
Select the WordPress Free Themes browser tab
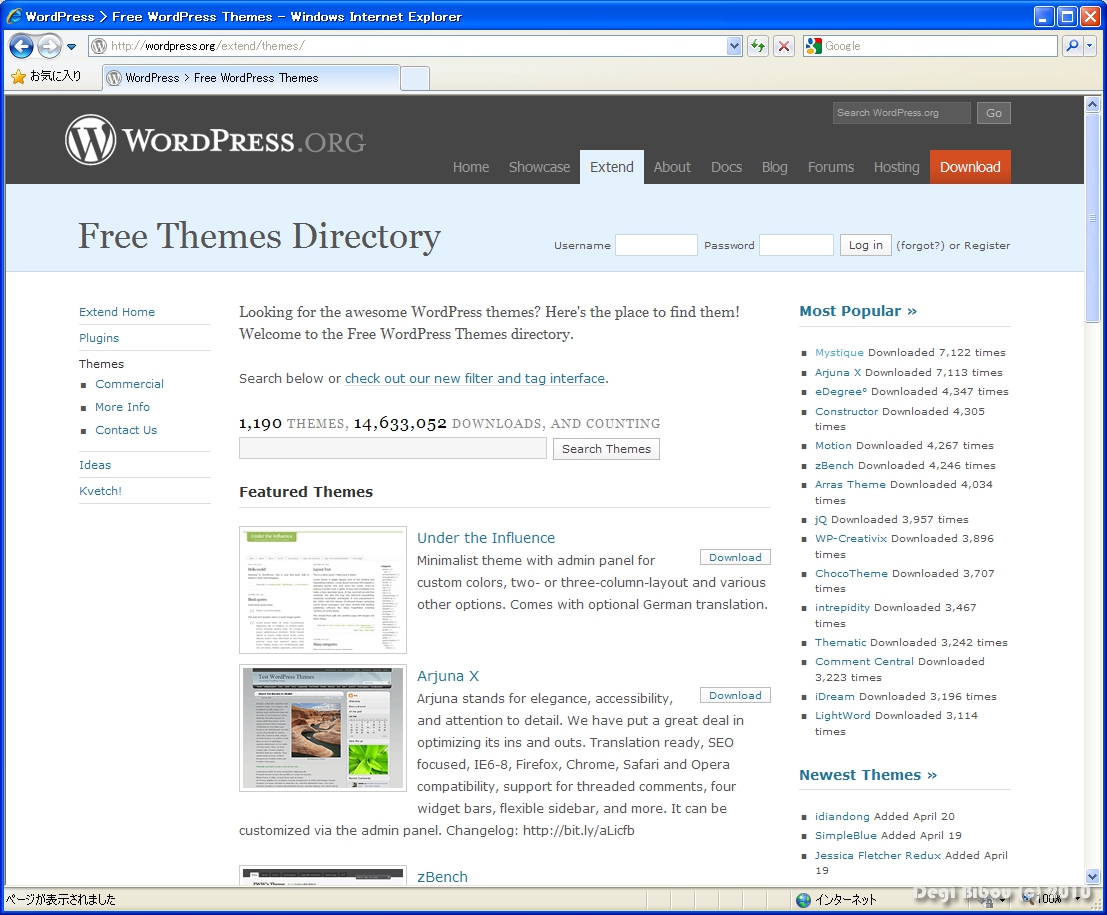coord(251,78)
